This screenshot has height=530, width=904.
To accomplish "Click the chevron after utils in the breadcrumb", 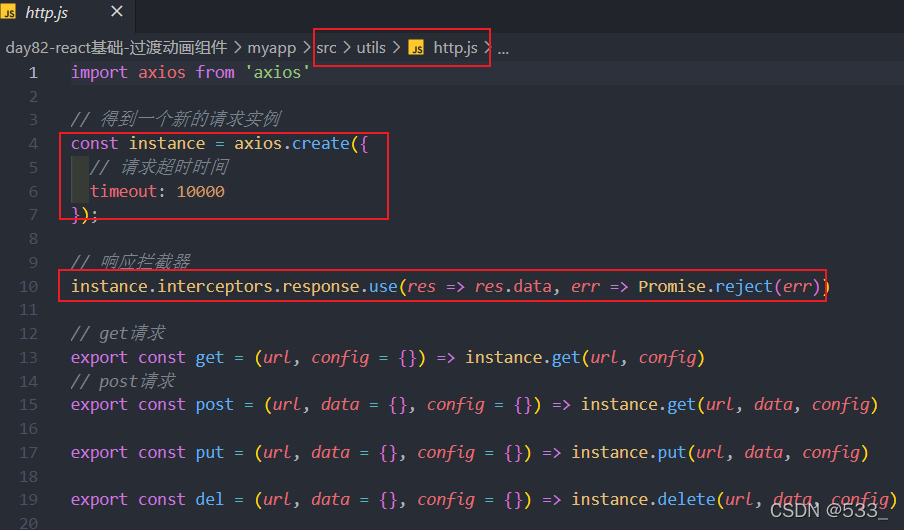I will click(396, 48).
